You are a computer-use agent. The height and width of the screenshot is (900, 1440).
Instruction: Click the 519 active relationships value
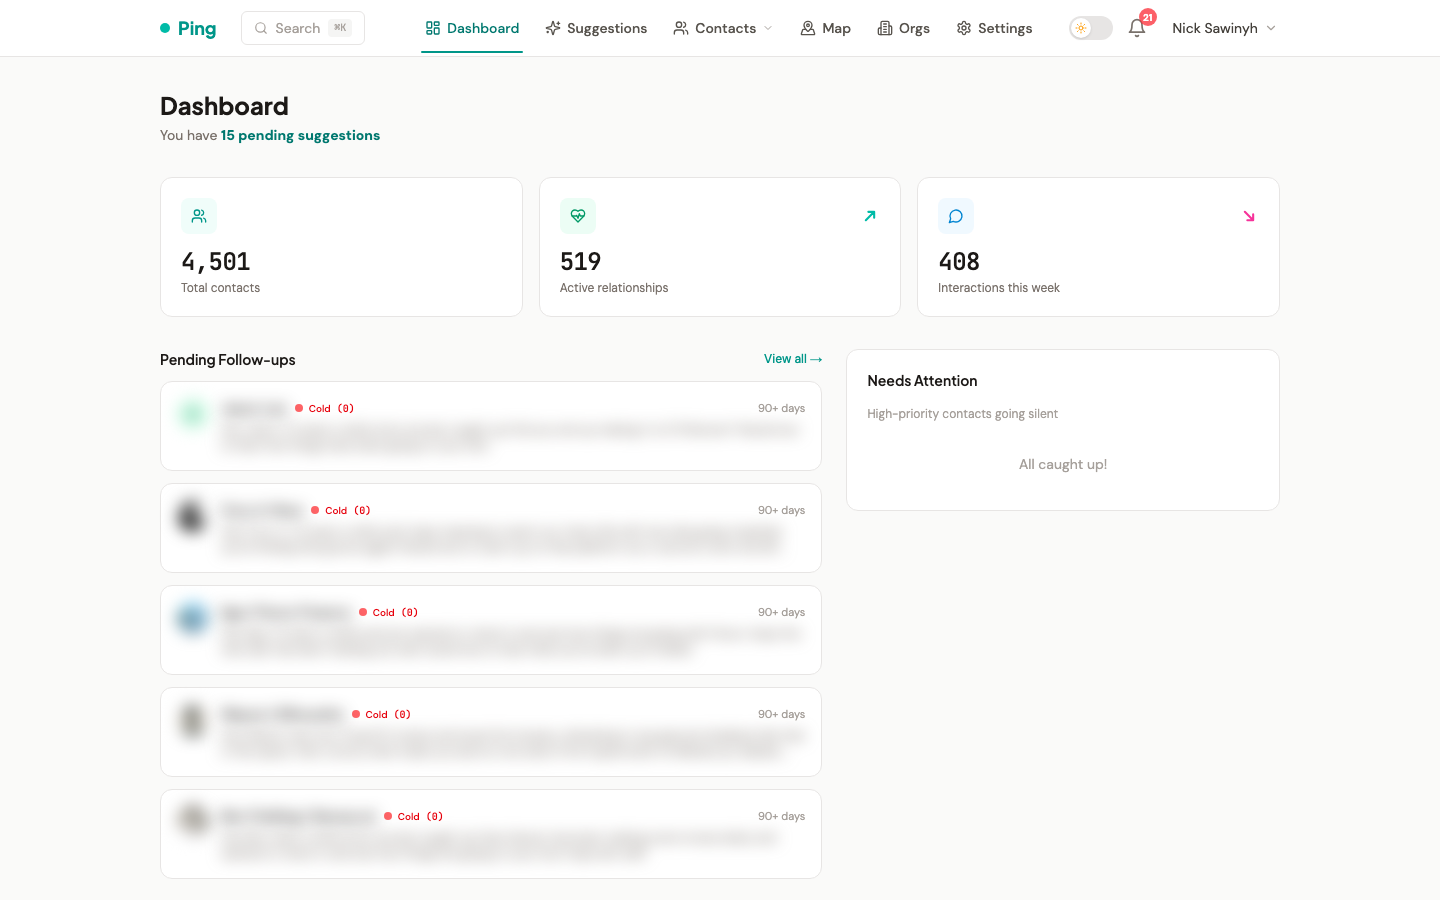(581, 262)
